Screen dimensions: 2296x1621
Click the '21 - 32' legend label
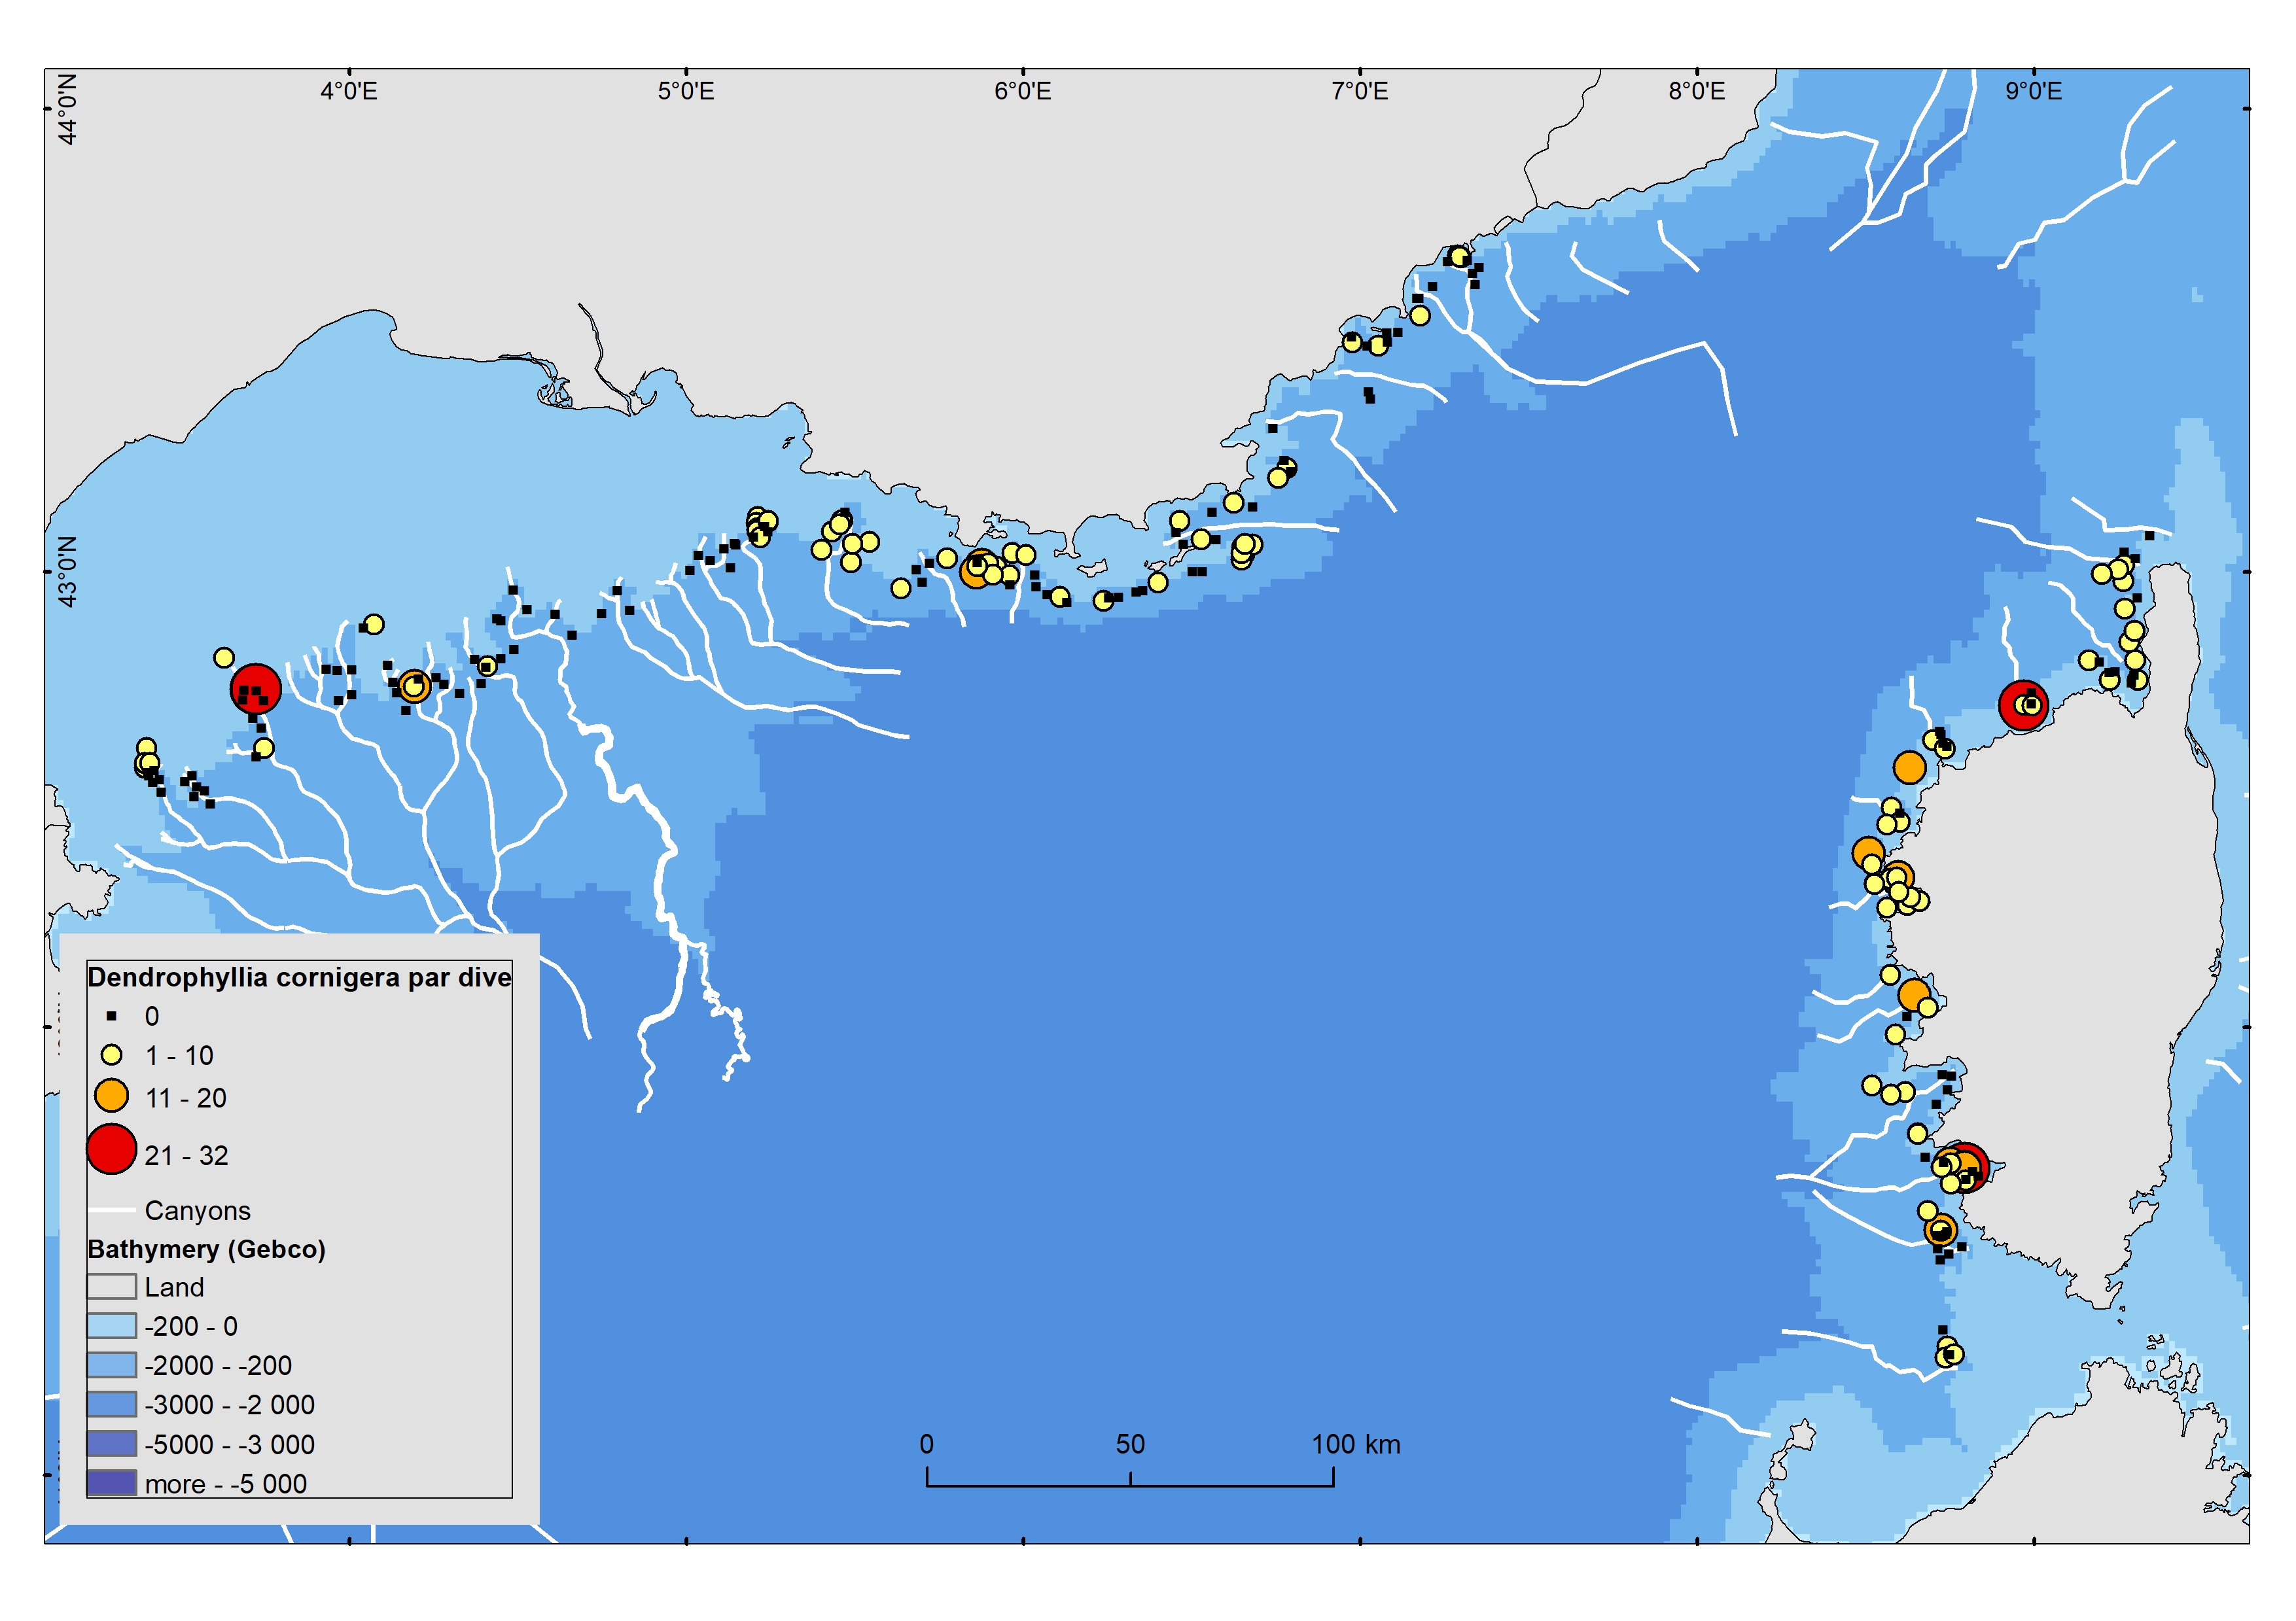click(x=186, y=1155)
